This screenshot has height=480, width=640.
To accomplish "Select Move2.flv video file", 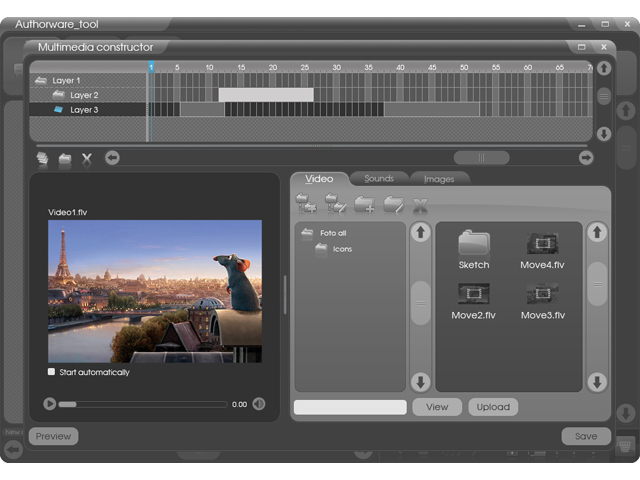I will pyautogui.click(x=473, y=301).
